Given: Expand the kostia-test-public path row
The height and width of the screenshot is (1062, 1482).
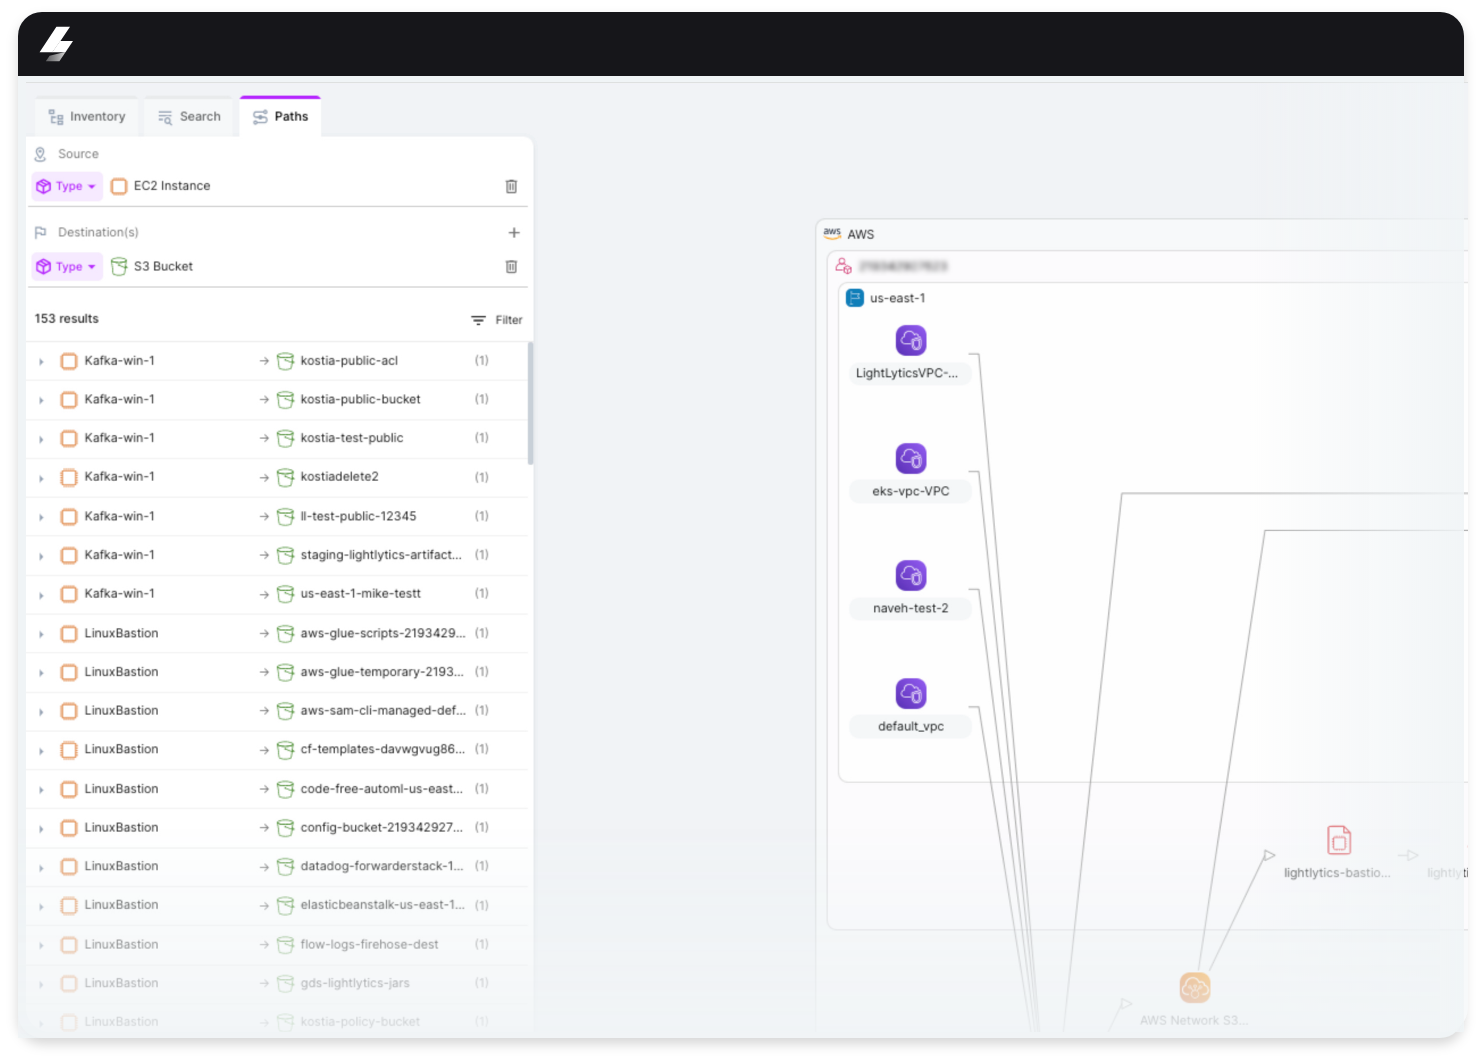Looking at the screenshot, I should [x=41, y=439].
